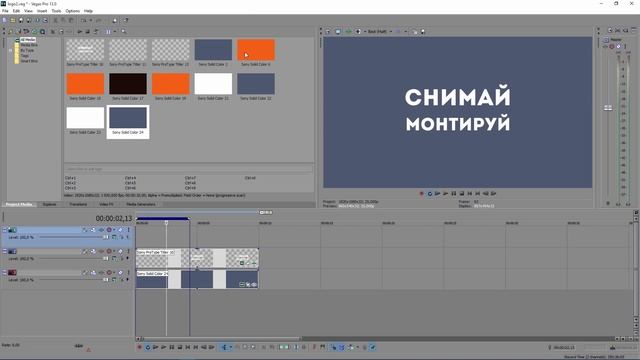
Task: Switch to the Transitions tab
Action: [78, 204]
